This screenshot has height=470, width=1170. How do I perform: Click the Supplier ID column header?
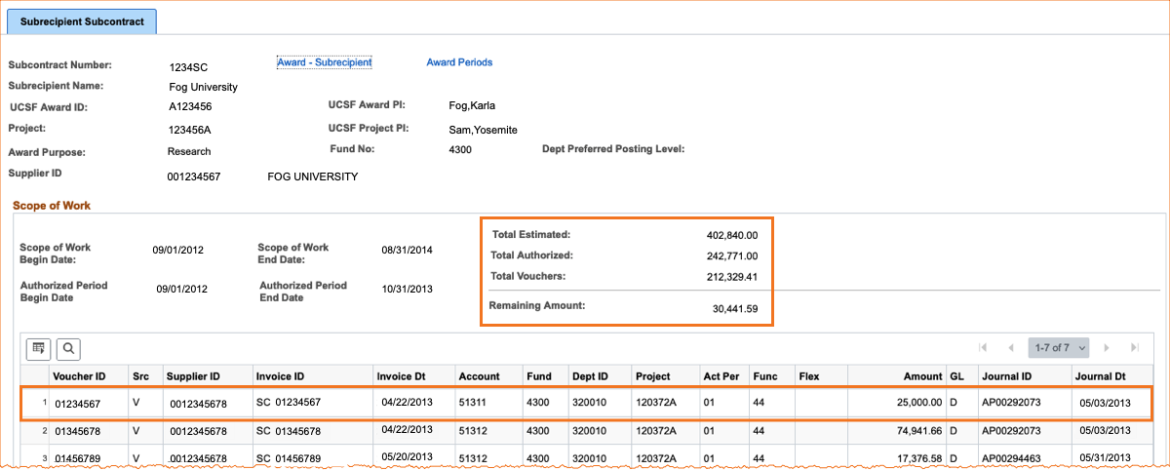[x=194, y=377]
